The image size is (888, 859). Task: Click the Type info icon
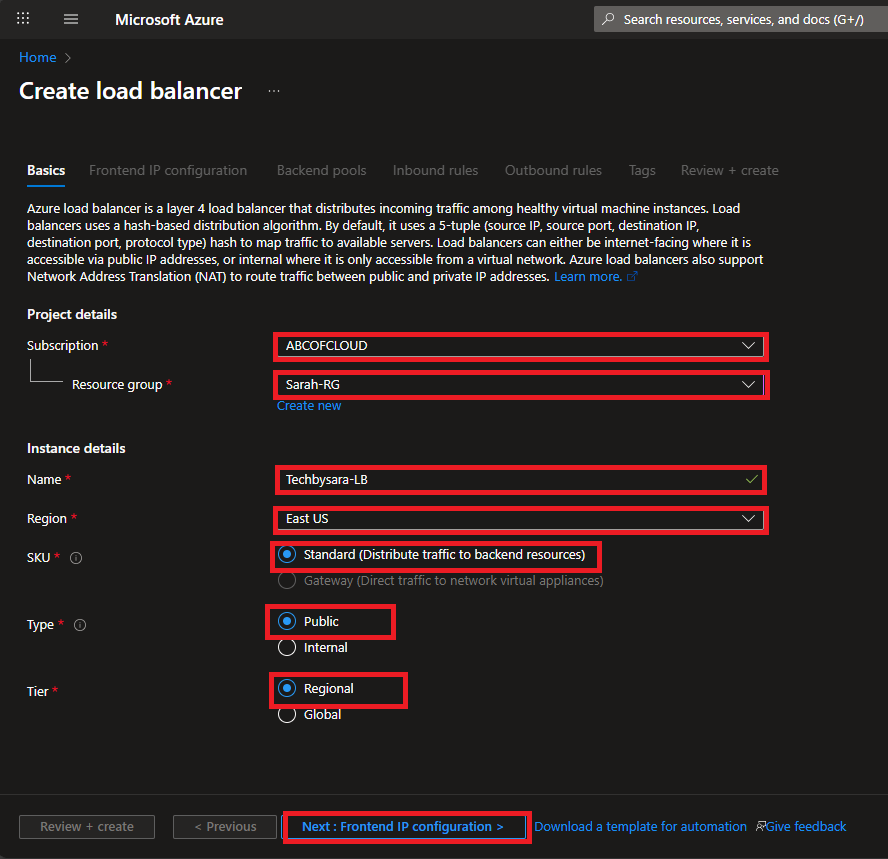(x=80, y=625)
